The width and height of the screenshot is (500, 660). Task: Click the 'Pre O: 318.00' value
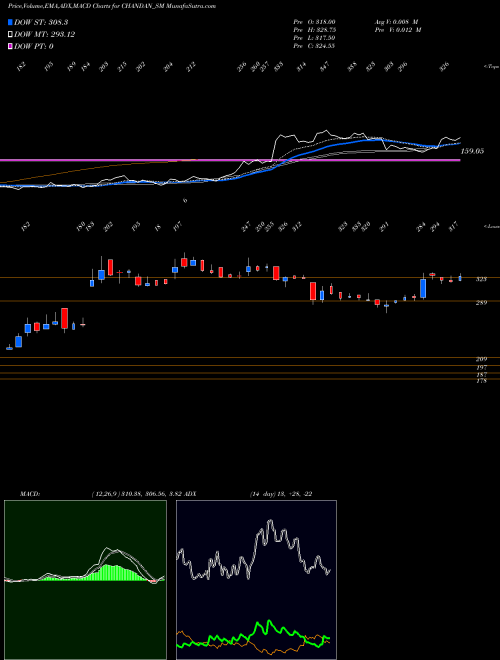314,22
